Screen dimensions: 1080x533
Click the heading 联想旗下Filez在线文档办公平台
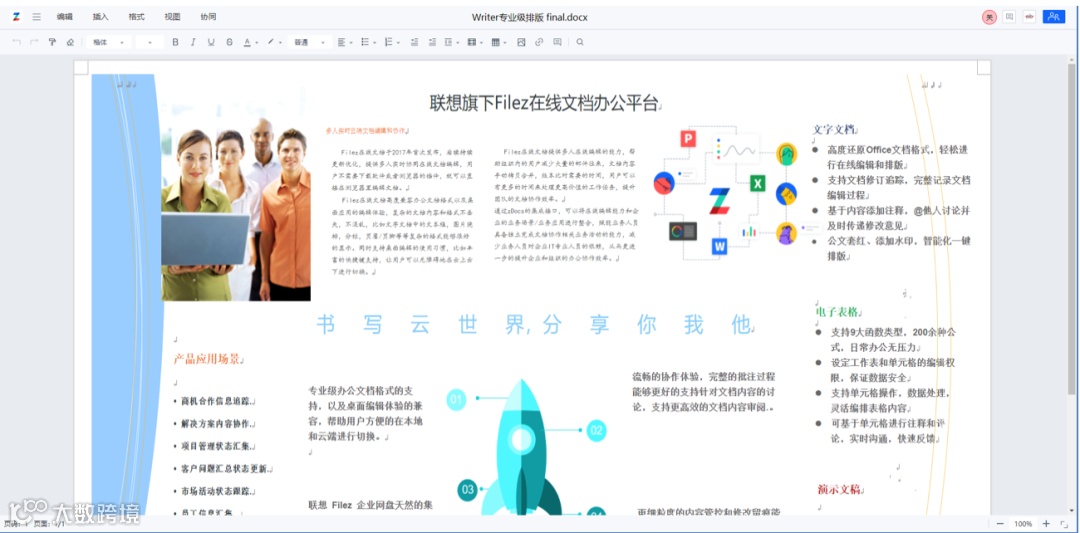pyautogui.click(x=544, y=103)
